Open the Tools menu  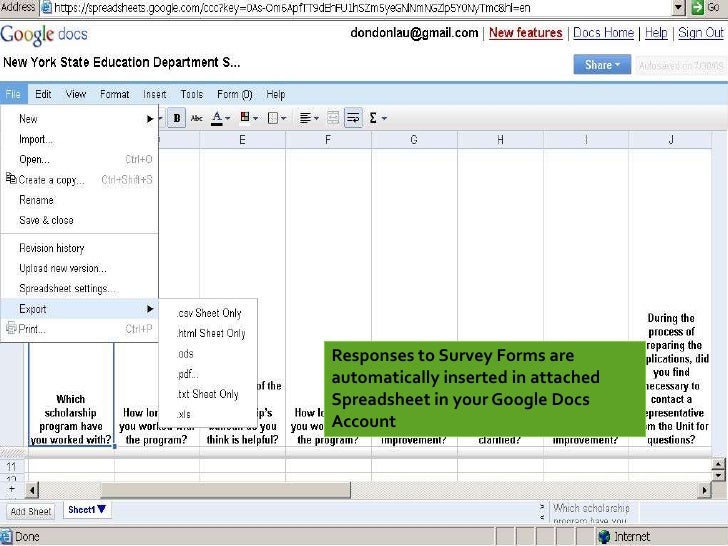(x=192, y=94)
